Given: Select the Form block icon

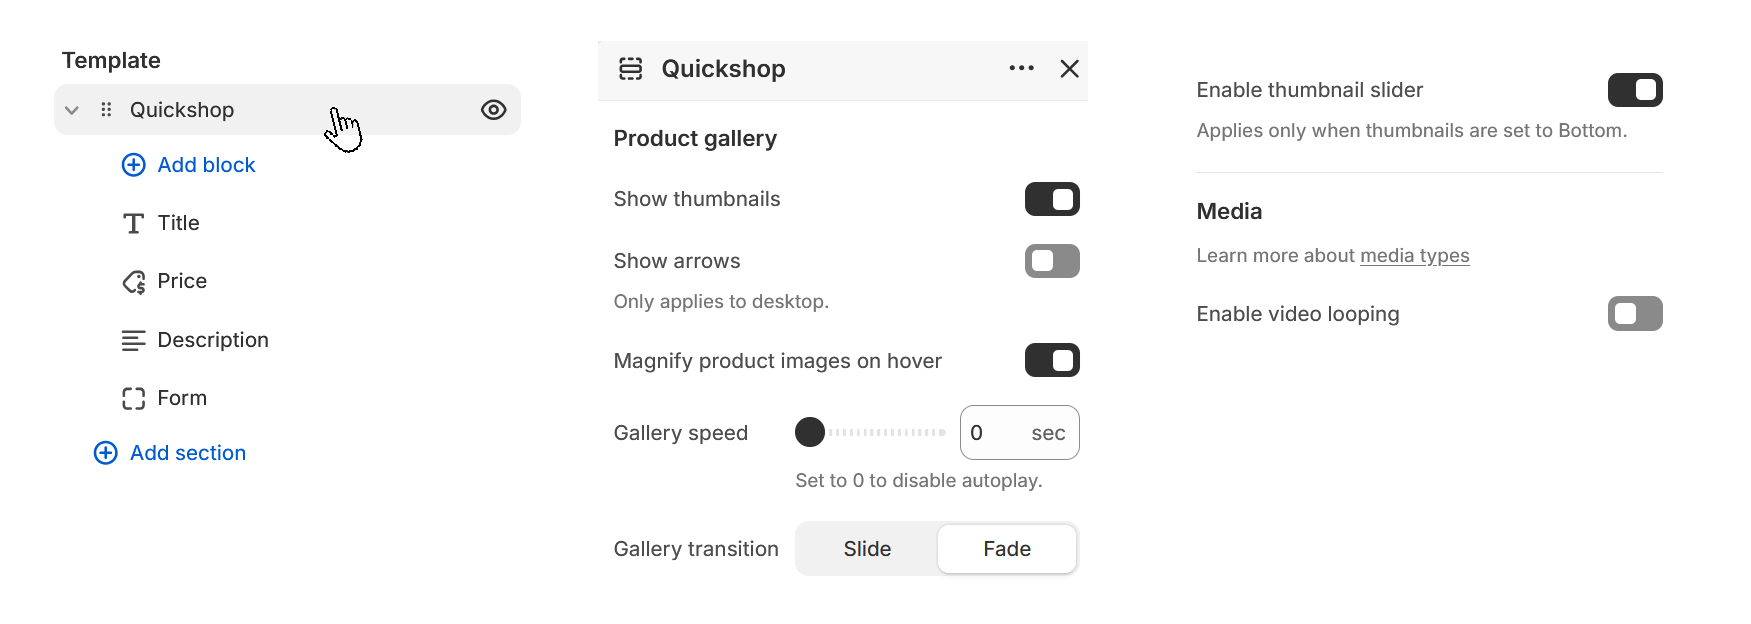Looking at the screenshot, I should pos(134,398).
